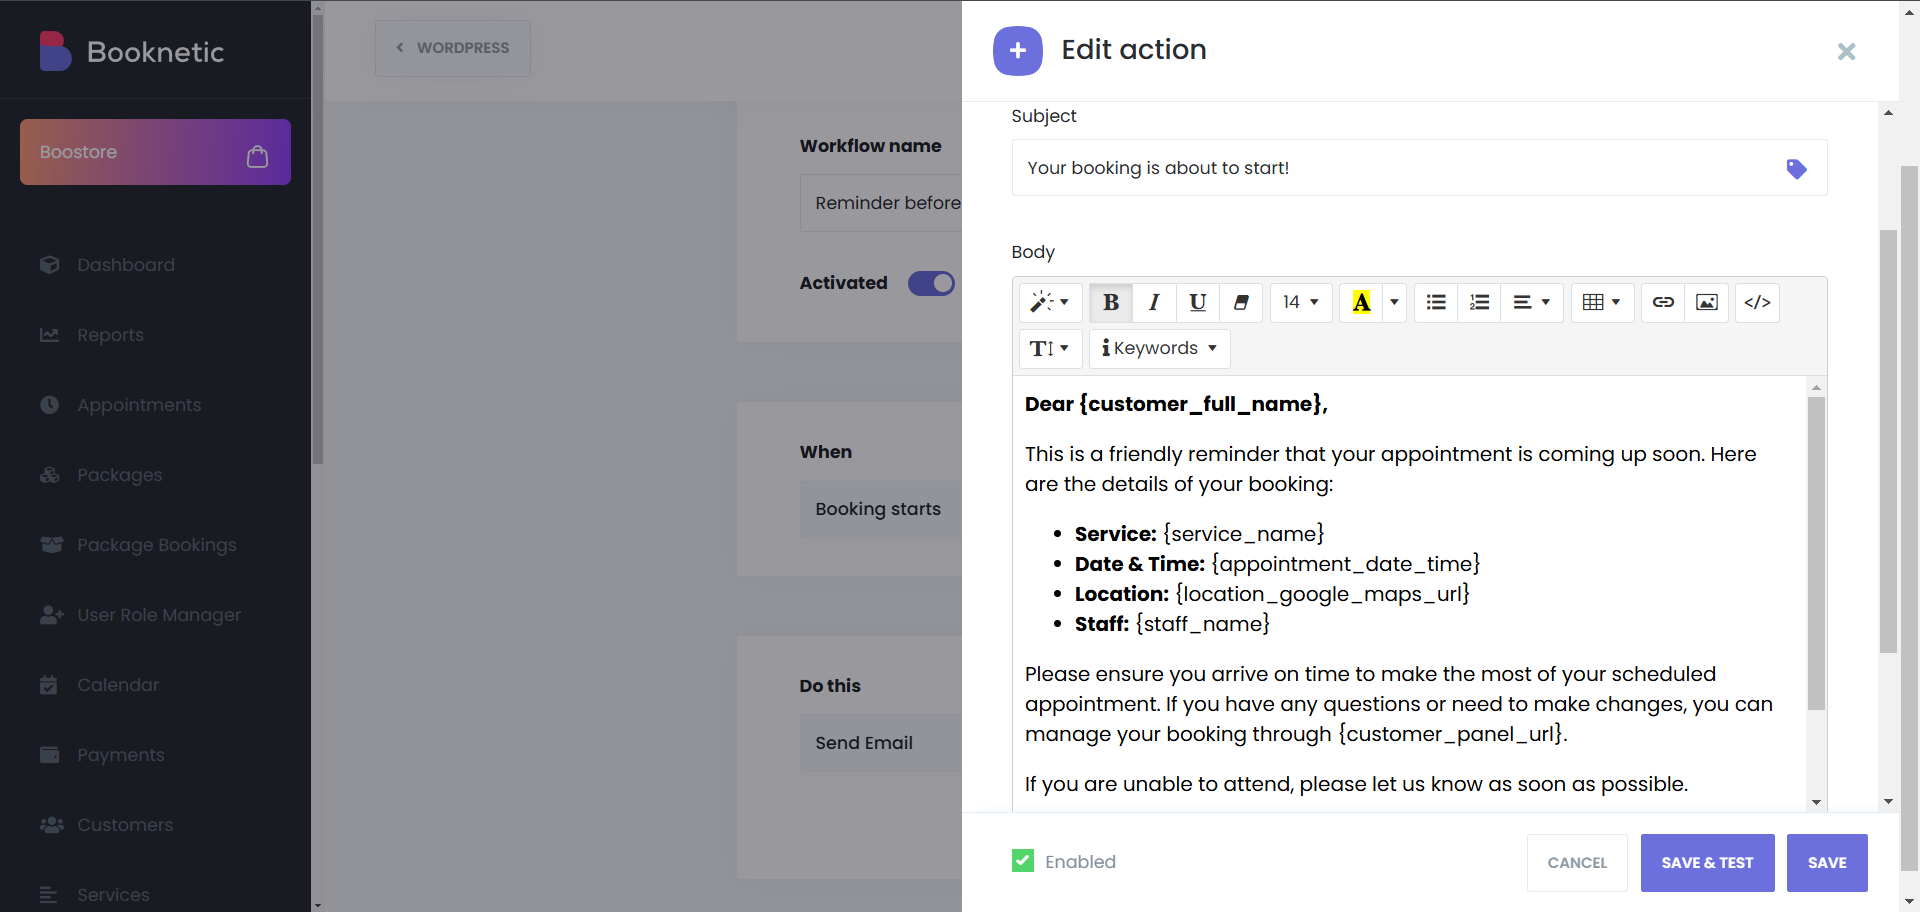Click the Payments card icon

click(x=50, y=755)
